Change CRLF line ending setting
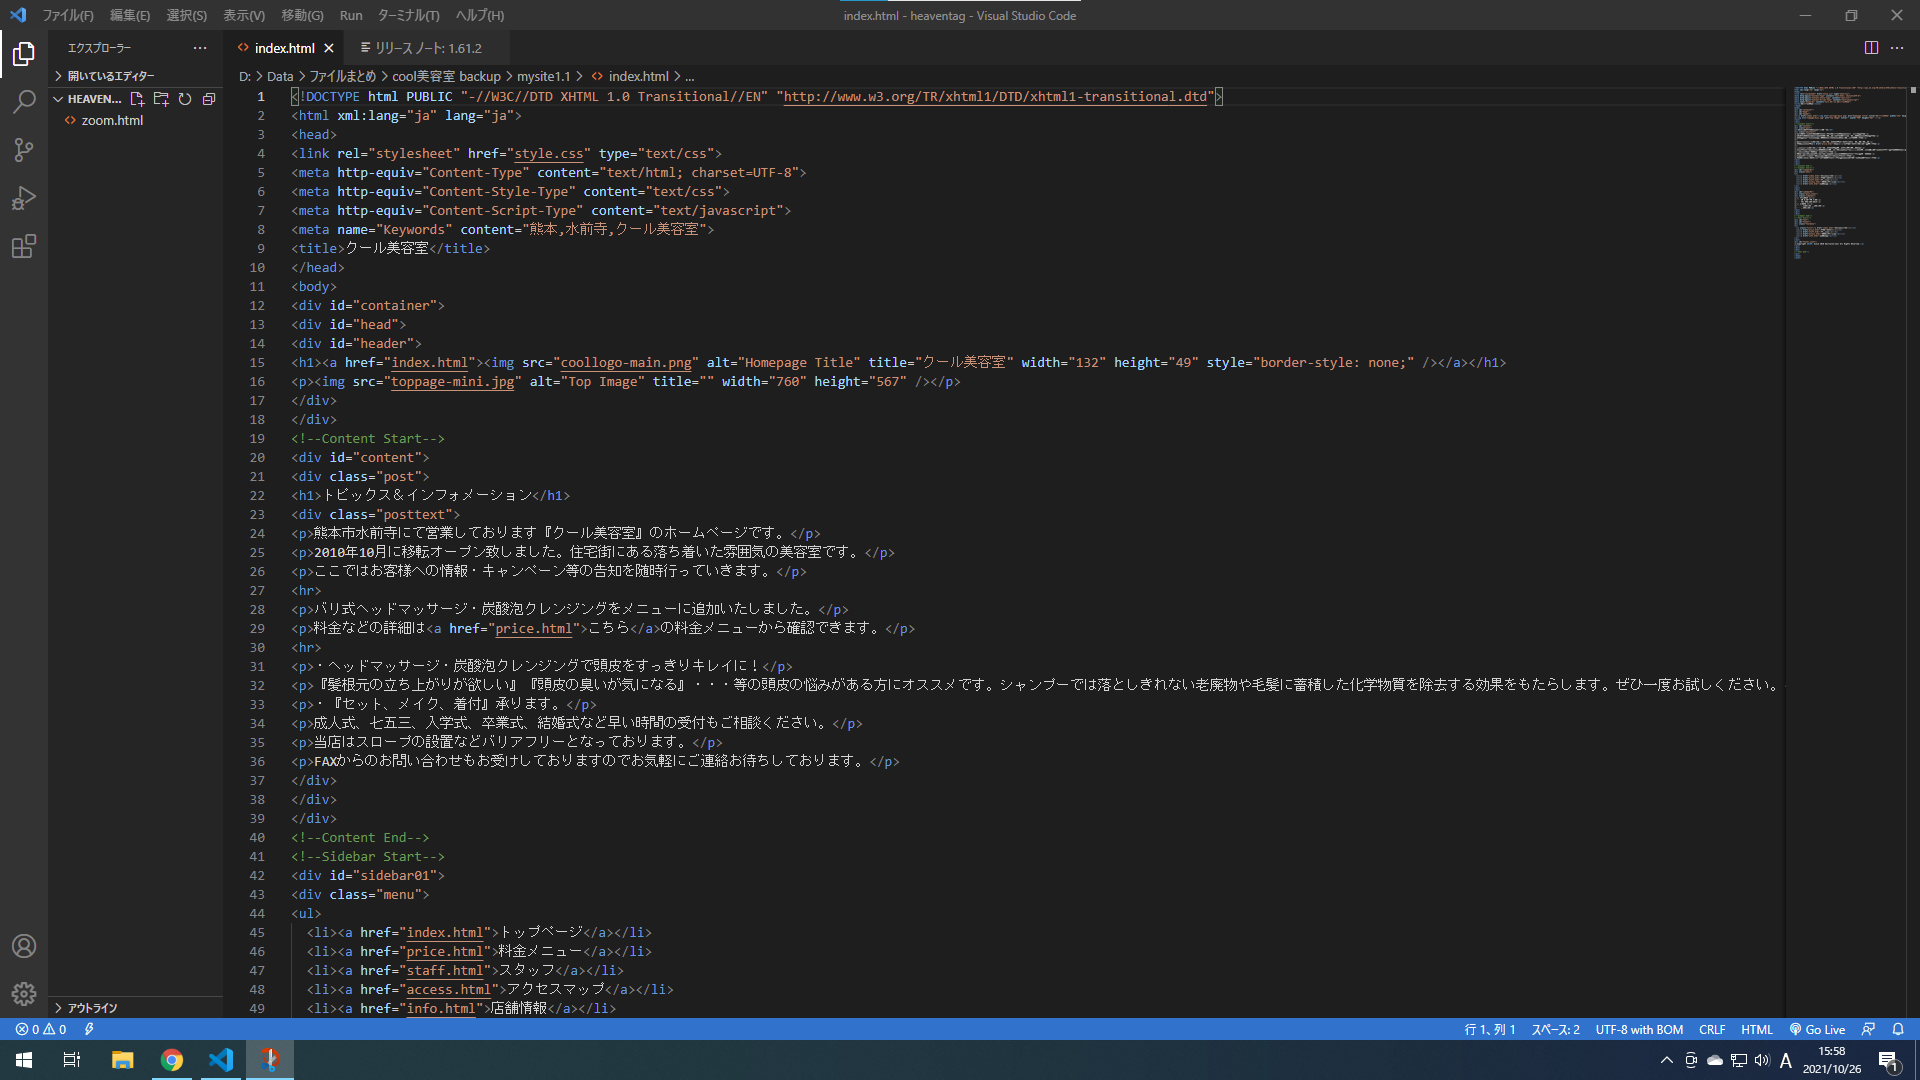The width and height of the screenshot is (1920, 1080). click(x=1711, y=1029)
